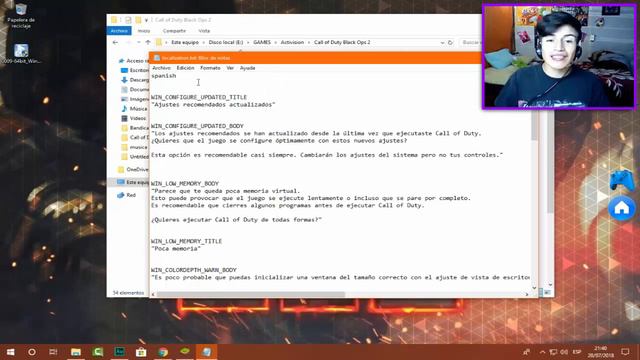Select OneDrive in the navigation pane

point(133,169)
